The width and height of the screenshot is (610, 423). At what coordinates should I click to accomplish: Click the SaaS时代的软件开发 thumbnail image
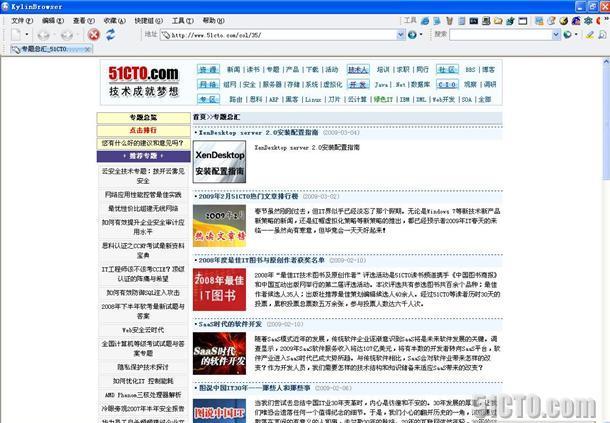pos(219,353)
